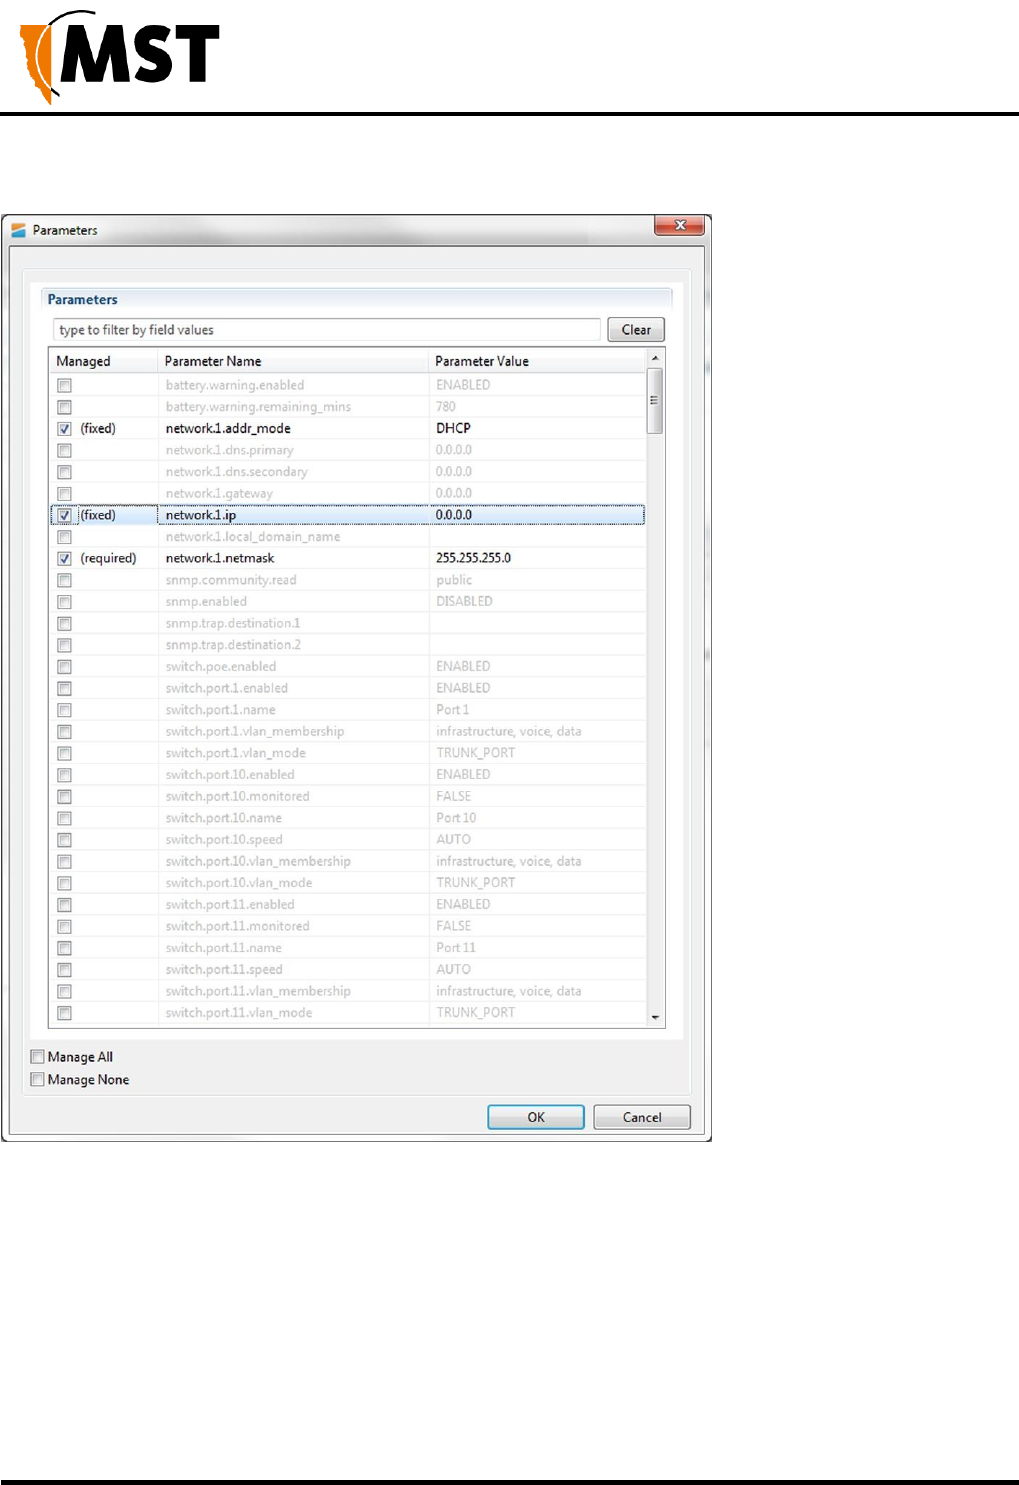Select the snmp.trap.destination.2 row
Image resolution: width=1019 pixels, height=1485 pixels.
(347, 645)
